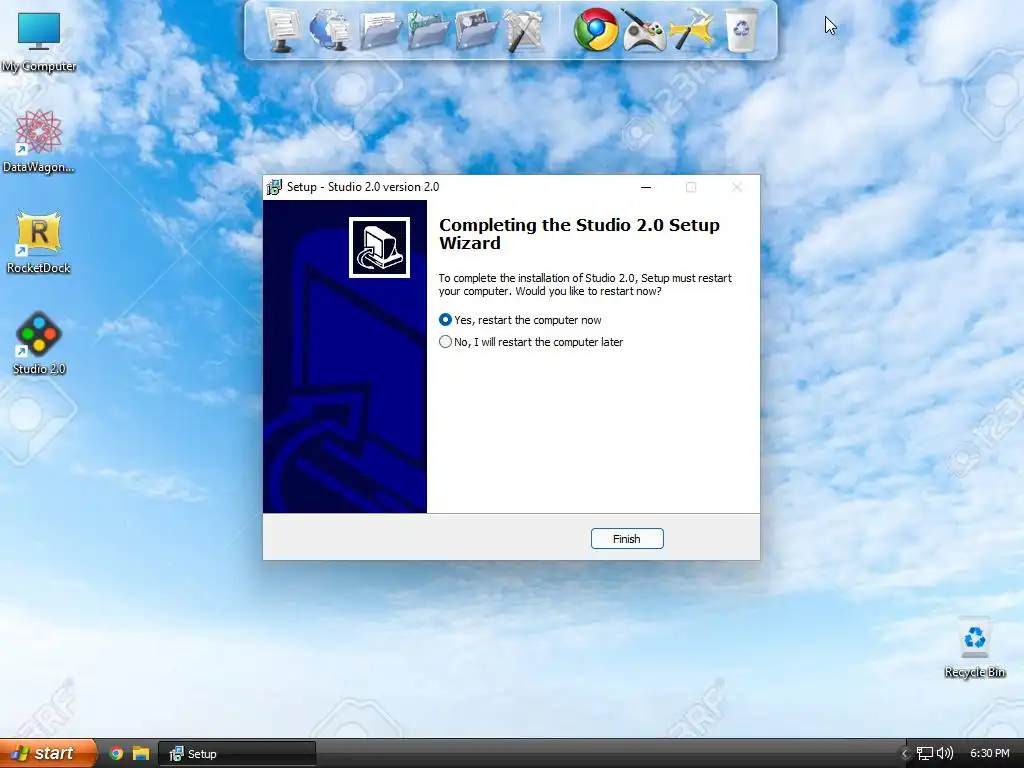The width and height of the screenshot is (1024, 768).
Task: Choose Yes, restart the computer now
Action: 520,320
